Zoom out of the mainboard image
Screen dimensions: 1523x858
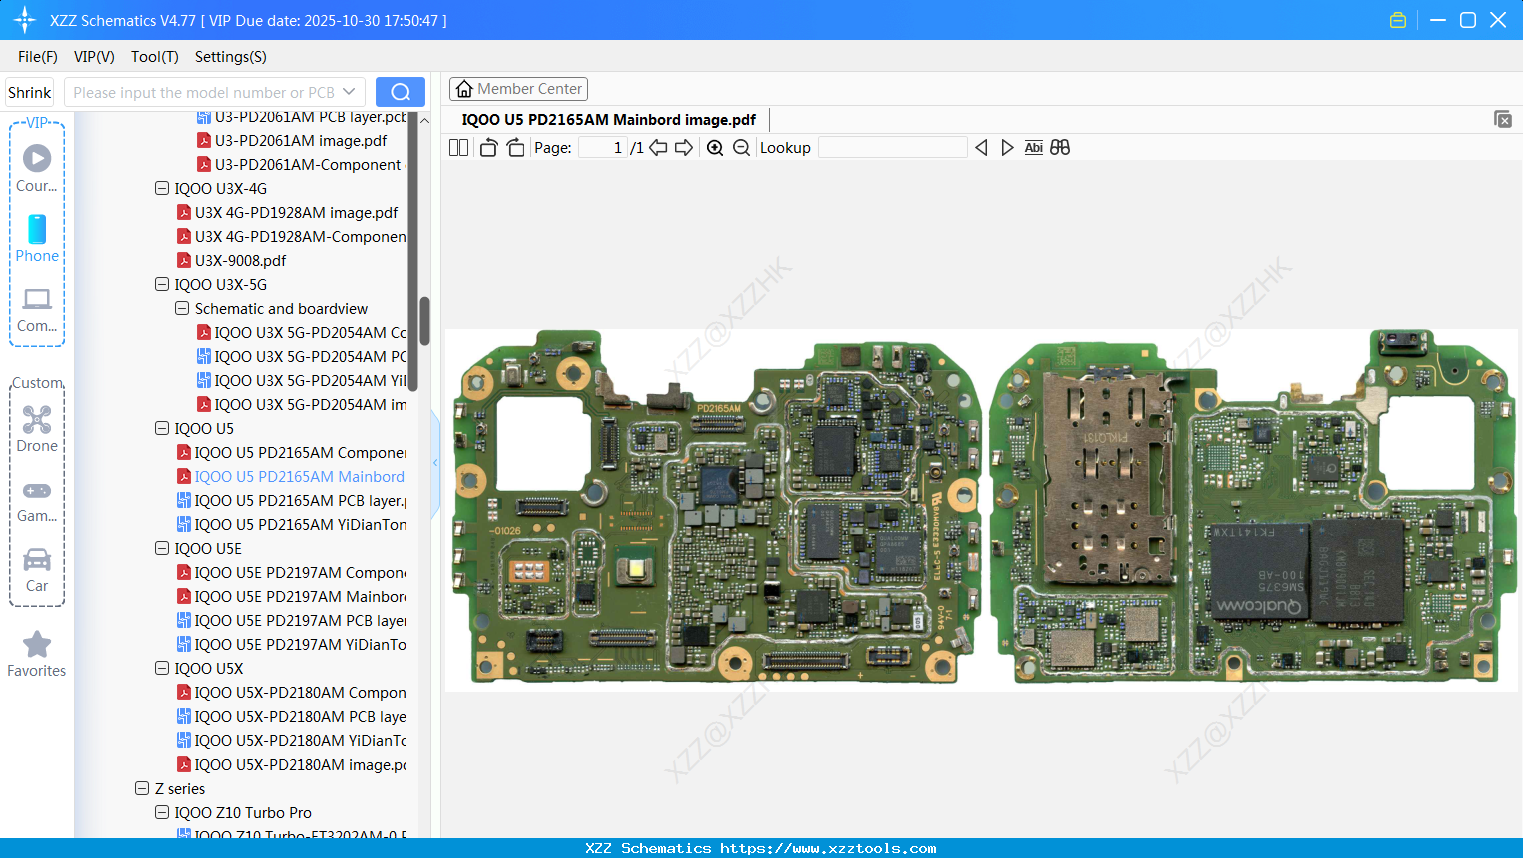tap(741, 147)
